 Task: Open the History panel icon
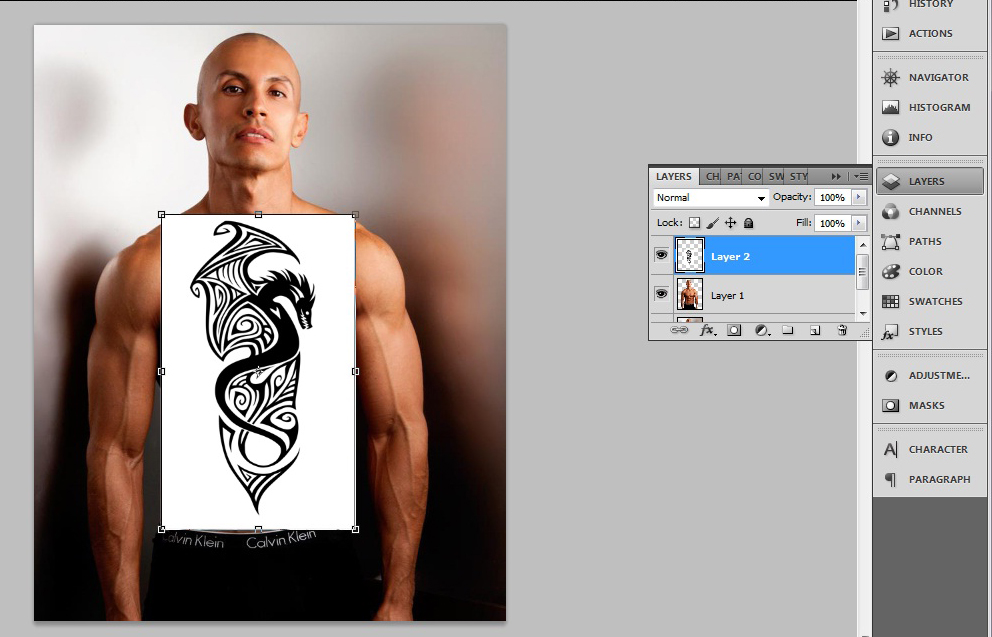[891, 4]
